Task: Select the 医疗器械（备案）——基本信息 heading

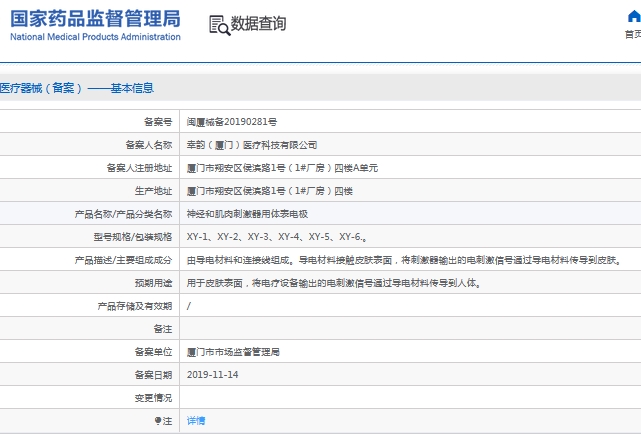Action: [77, 88]
